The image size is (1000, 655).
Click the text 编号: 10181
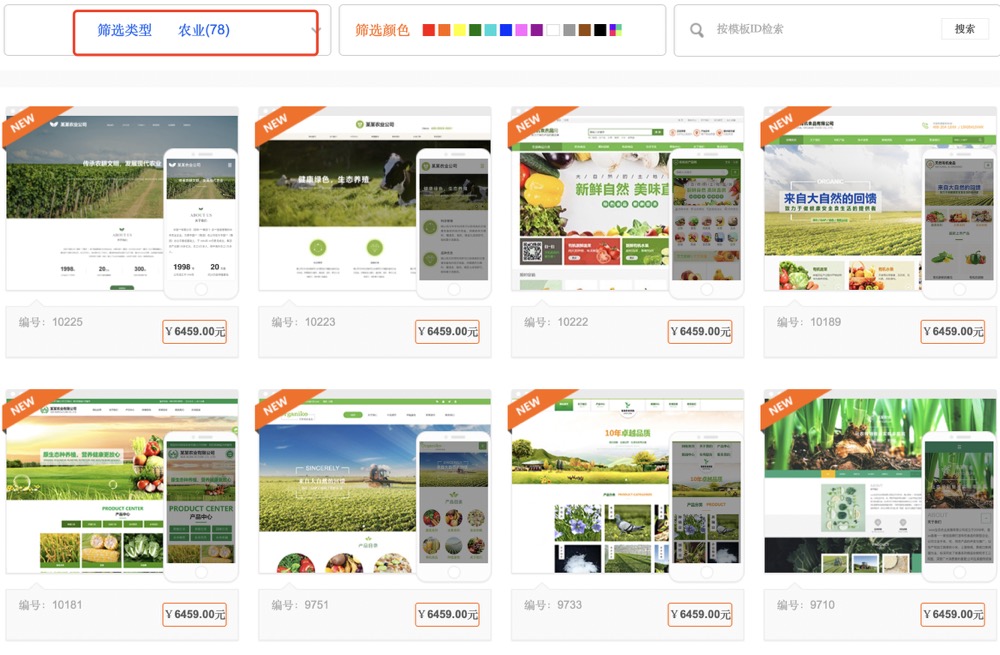pos(50,605)
